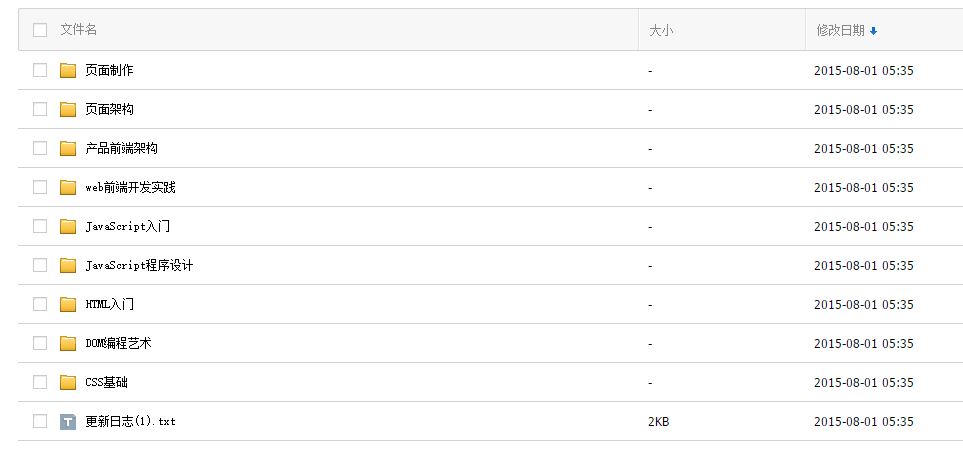Click the HTML入门 folder icon
This screenshot has height=461, width=963.
tap(68, 304)
